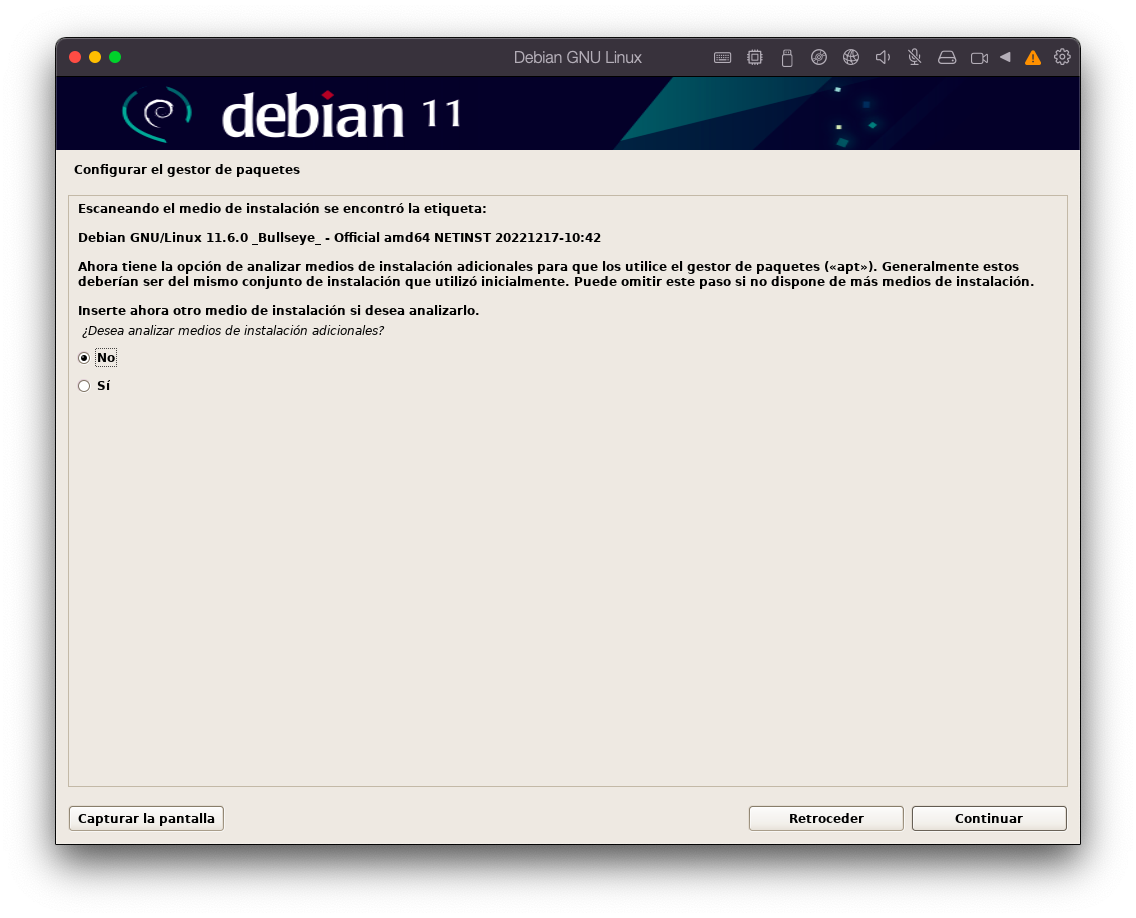Click Capturar la pantalla button
Image resolution: width=1136 pixels, height=918 pixels.
[x=146, y=818]
